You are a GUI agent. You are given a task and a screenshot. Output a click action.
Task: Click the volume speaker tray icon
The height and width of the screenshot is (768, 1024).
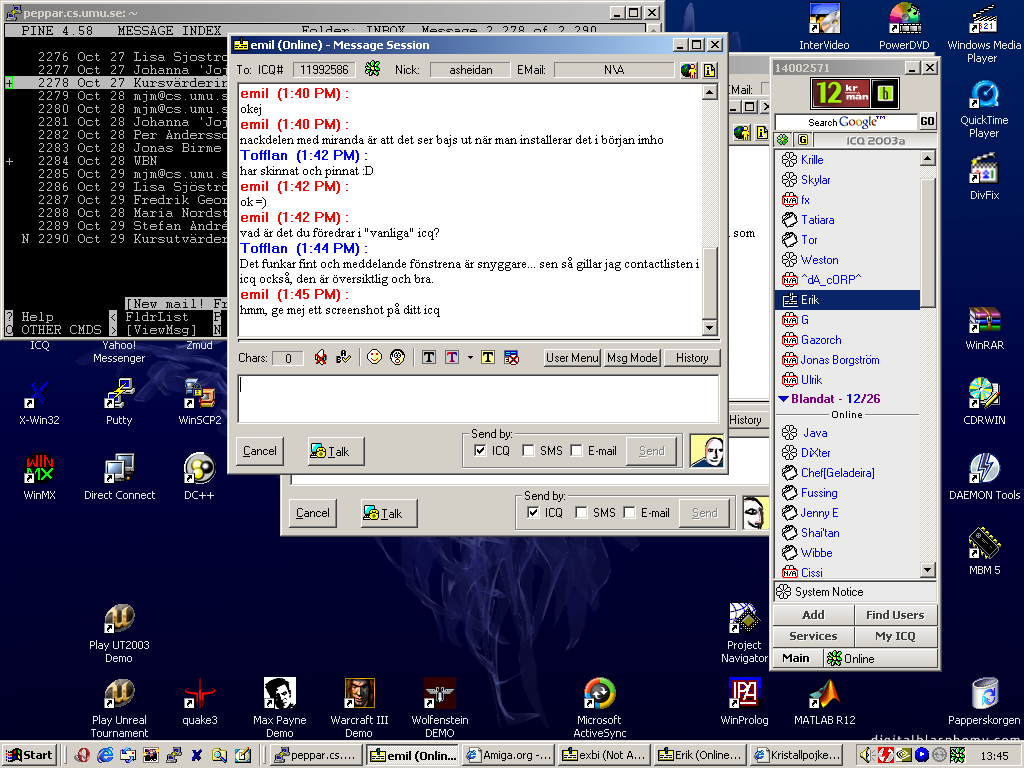[x=866, y=755]
